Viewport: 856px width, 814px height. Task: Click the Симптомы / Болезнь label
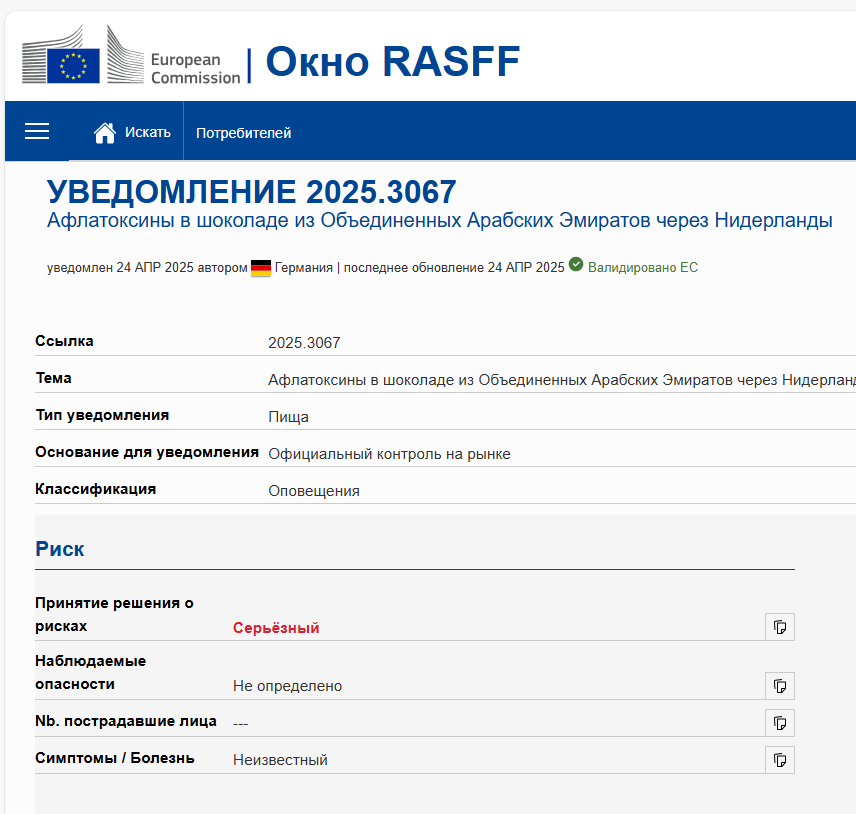coord(115,758)
